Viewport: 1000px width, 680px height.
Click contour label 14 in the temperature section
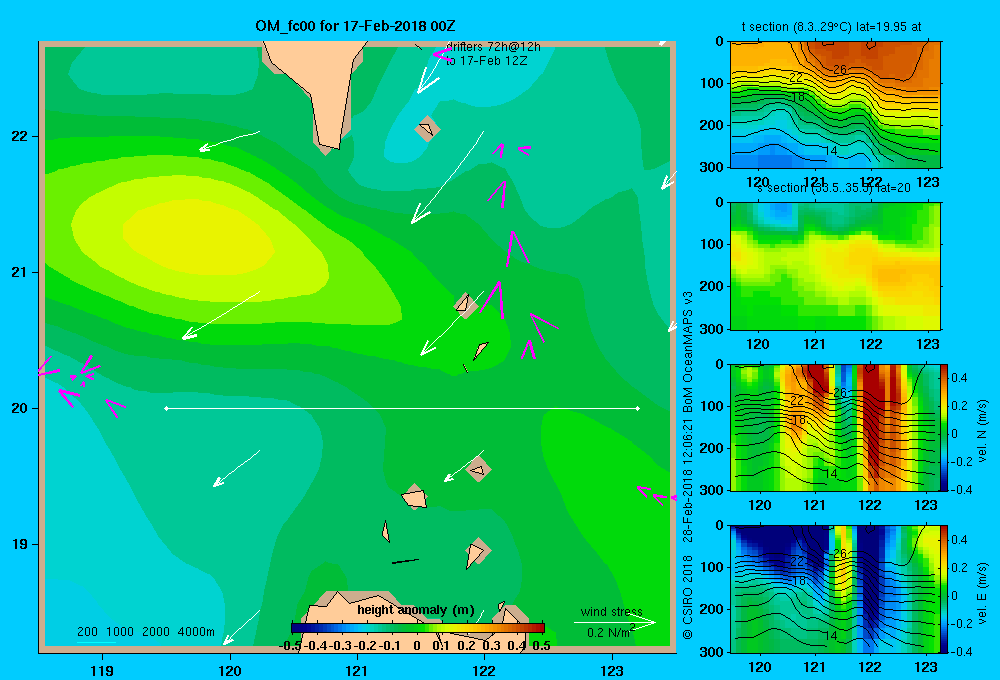pos(830,151)
